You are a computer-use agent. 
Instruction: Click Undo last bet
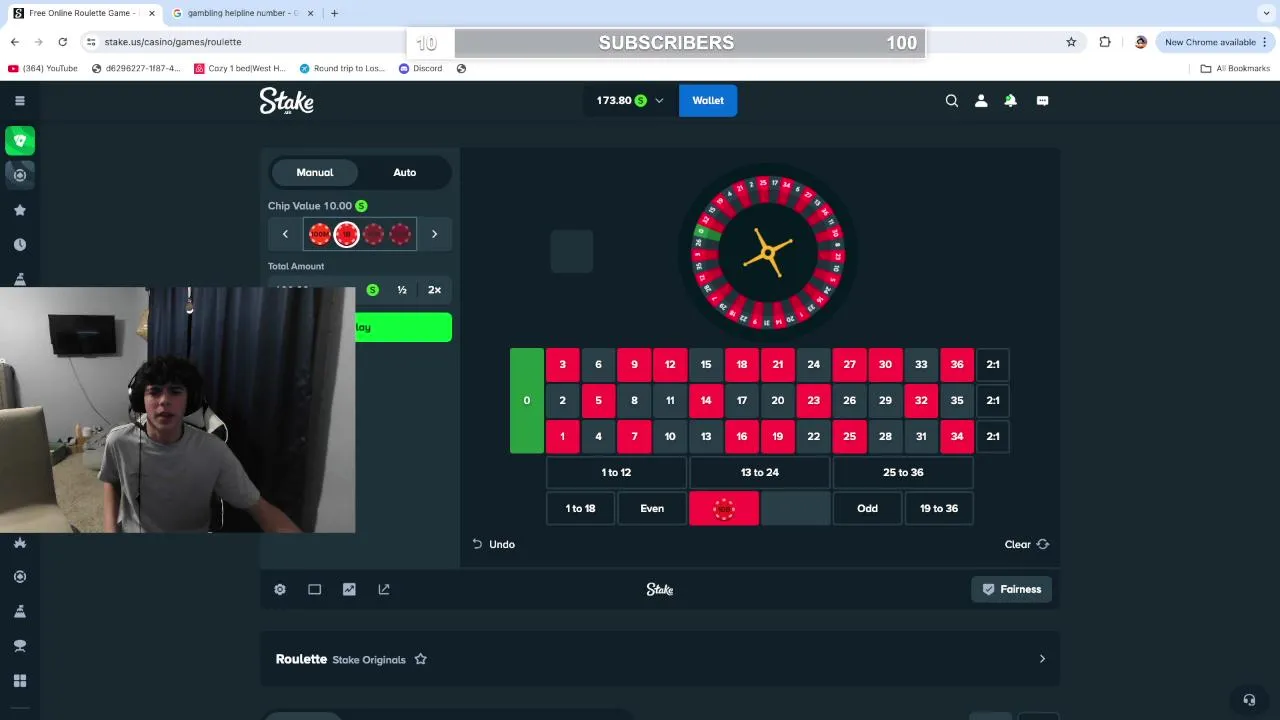[493, 544]
